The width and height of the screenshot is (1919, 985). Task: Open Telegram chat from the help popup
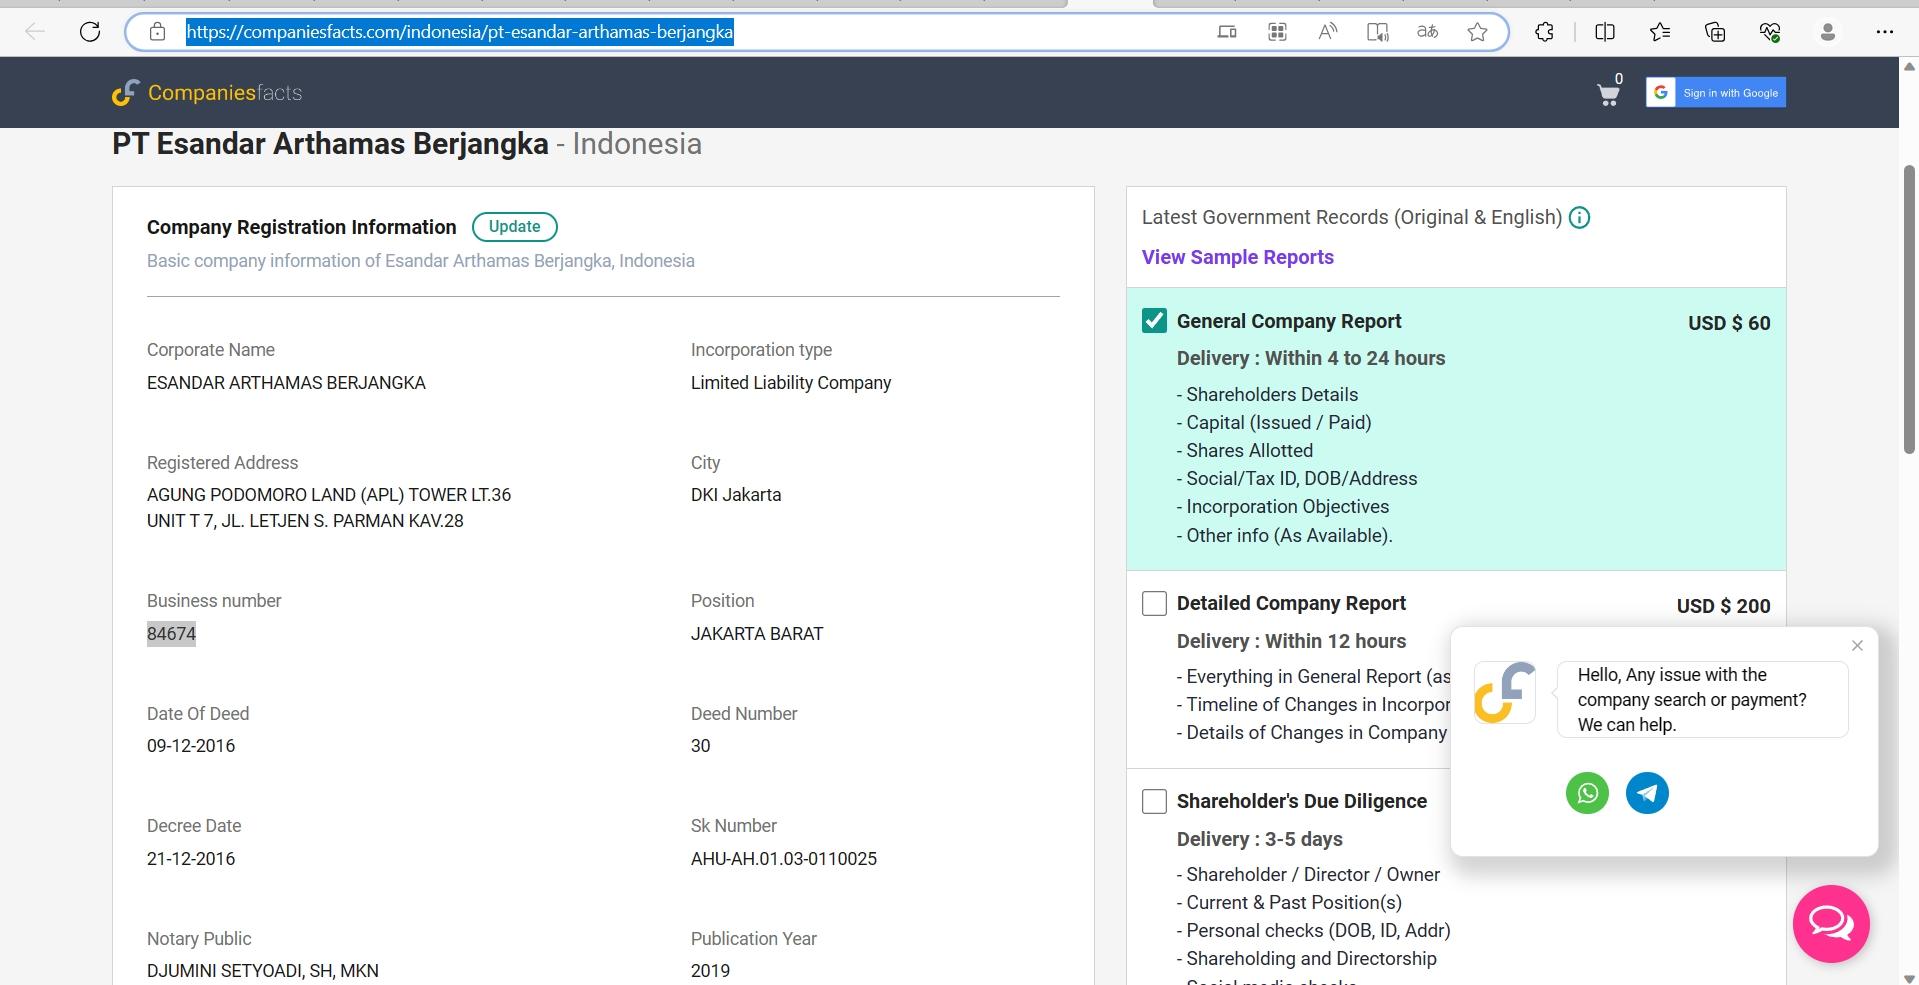(x=1647, y=793)
